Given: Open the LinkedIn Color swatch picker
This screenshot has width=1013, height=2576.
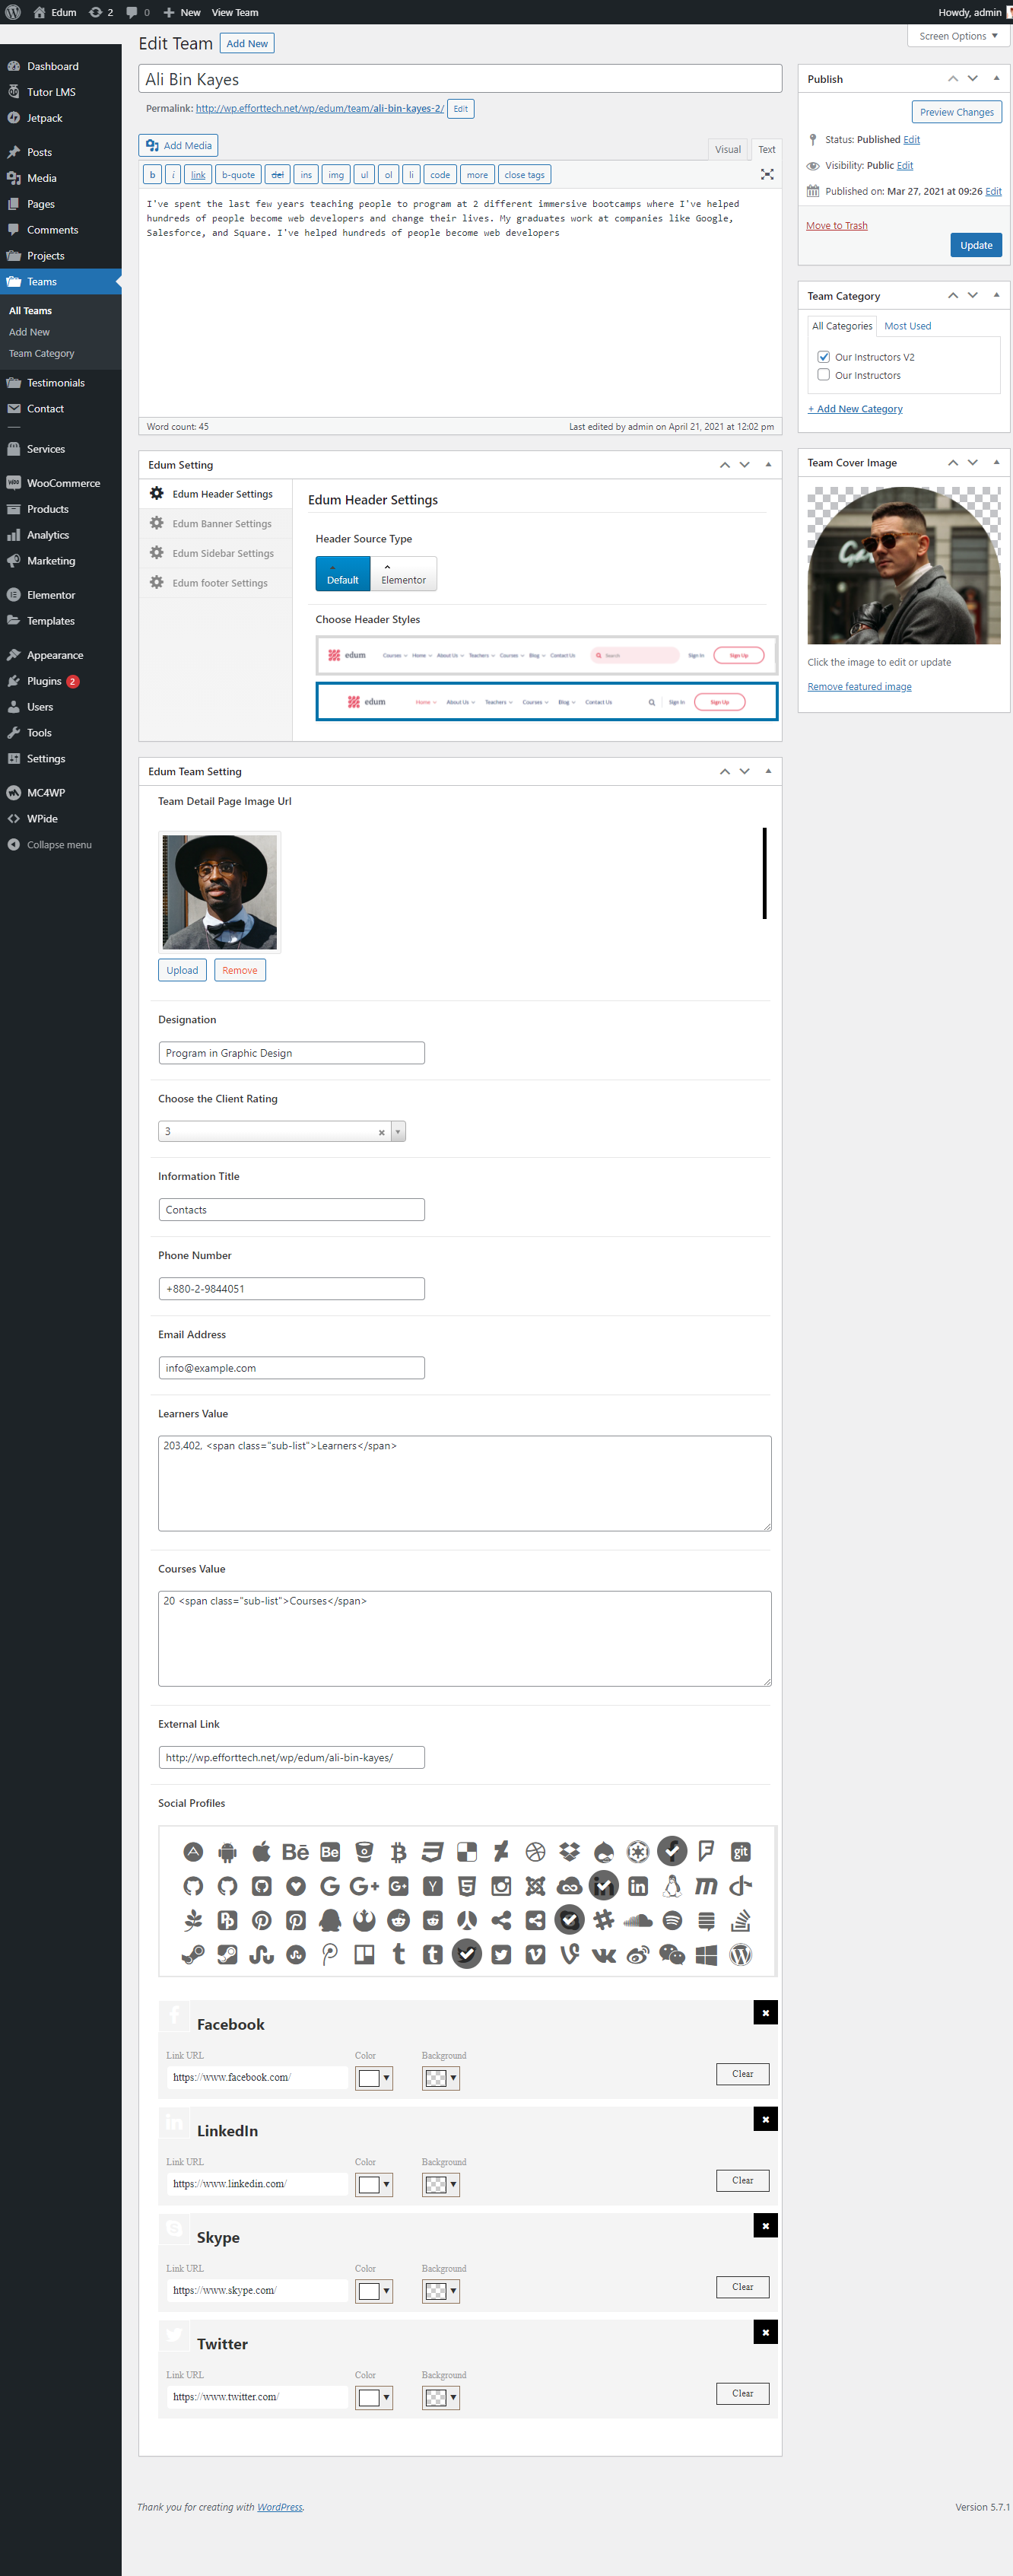Looking at the screenshot, I should click(373, 2184).
